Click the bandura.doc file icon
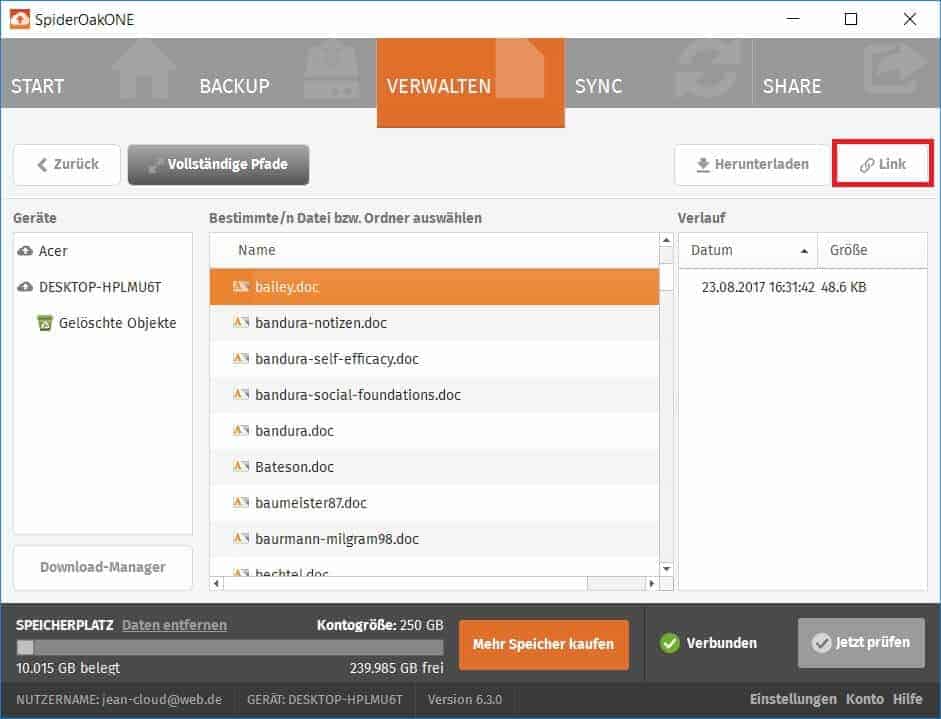Image resolution: width=941 pixels, height=719 pixels. [241, 431]
